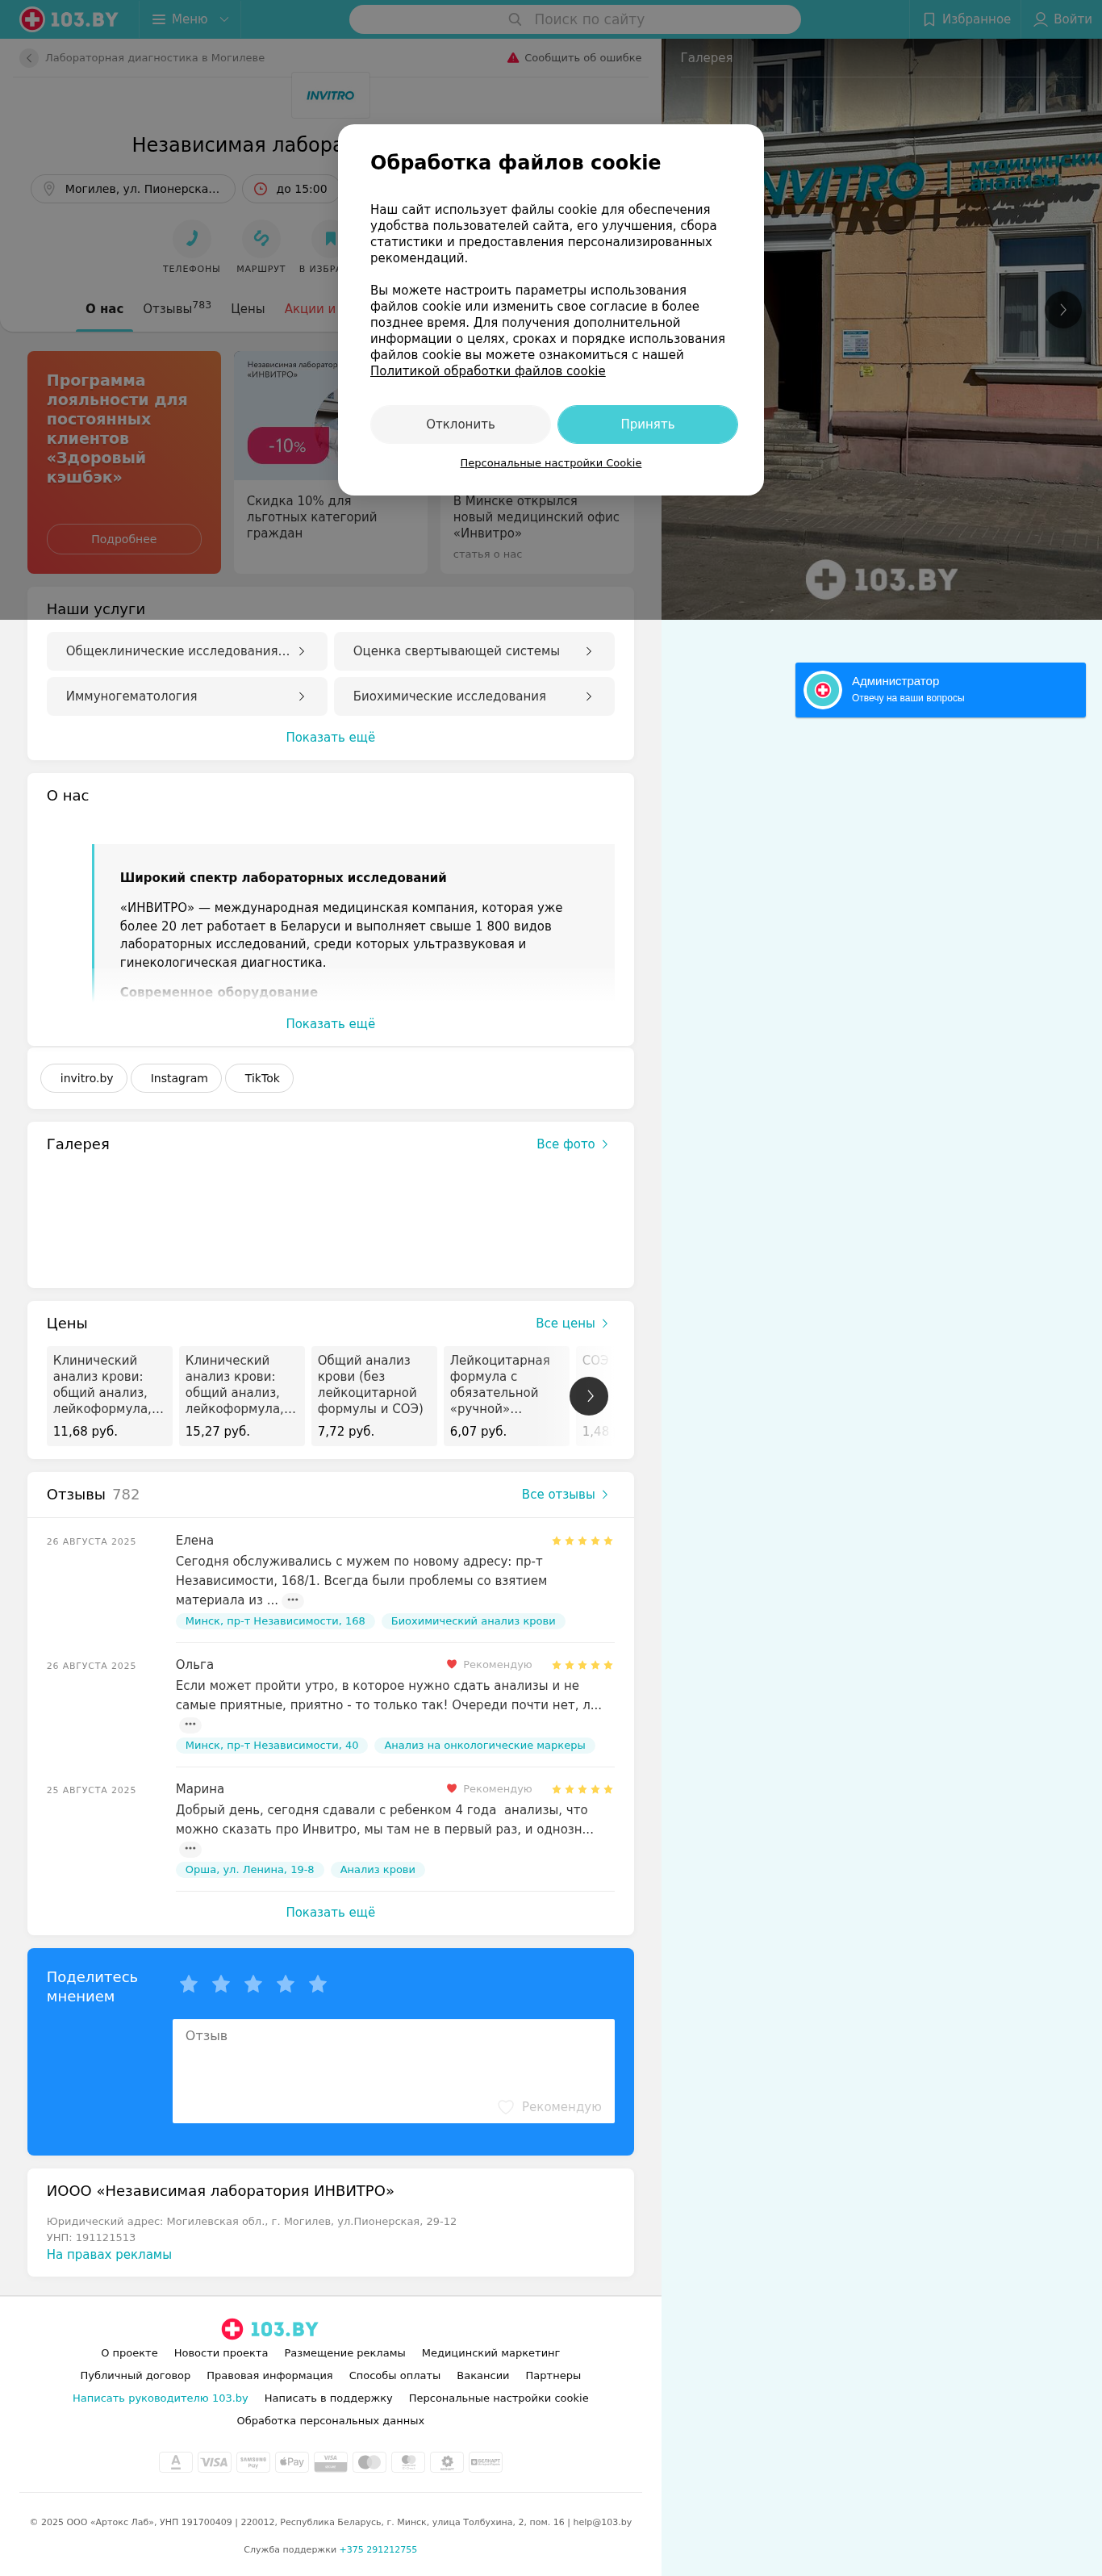Screen dimensions: 1102x2576
Task: Click Visa payment icon in footer
Action: point(214,2462)
